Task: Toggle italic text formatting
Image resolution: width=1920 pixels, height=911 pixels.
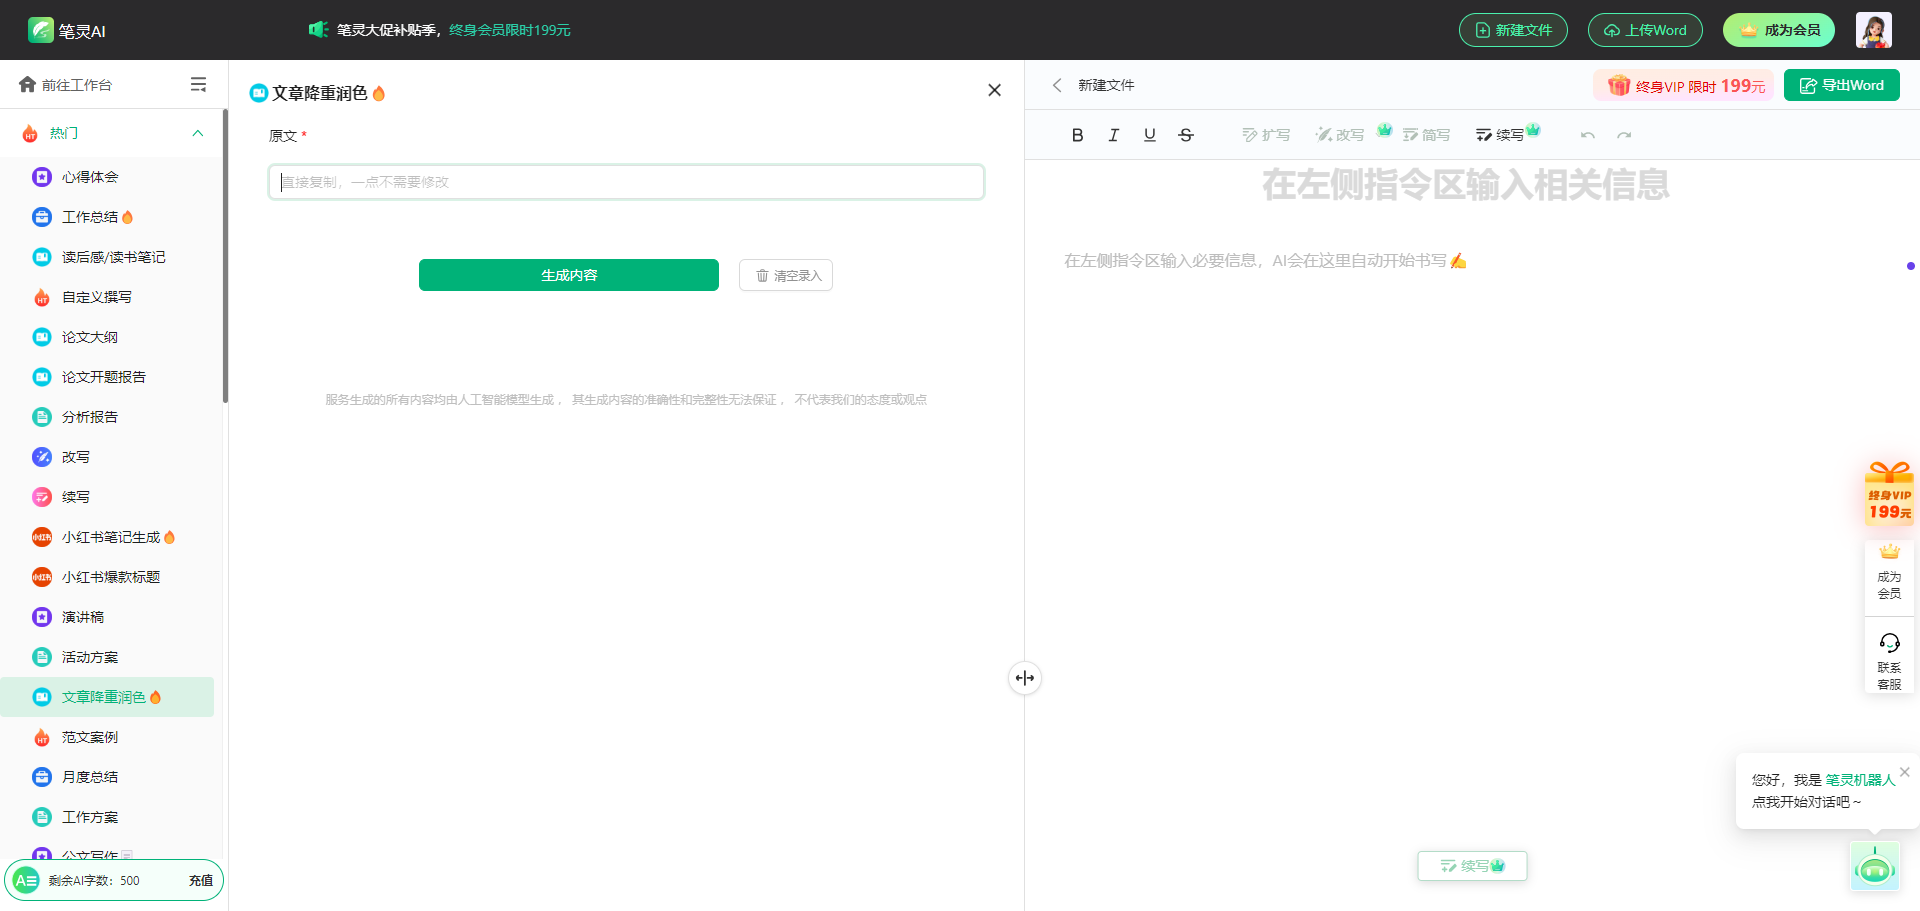Action: (x=1113, y=135)
